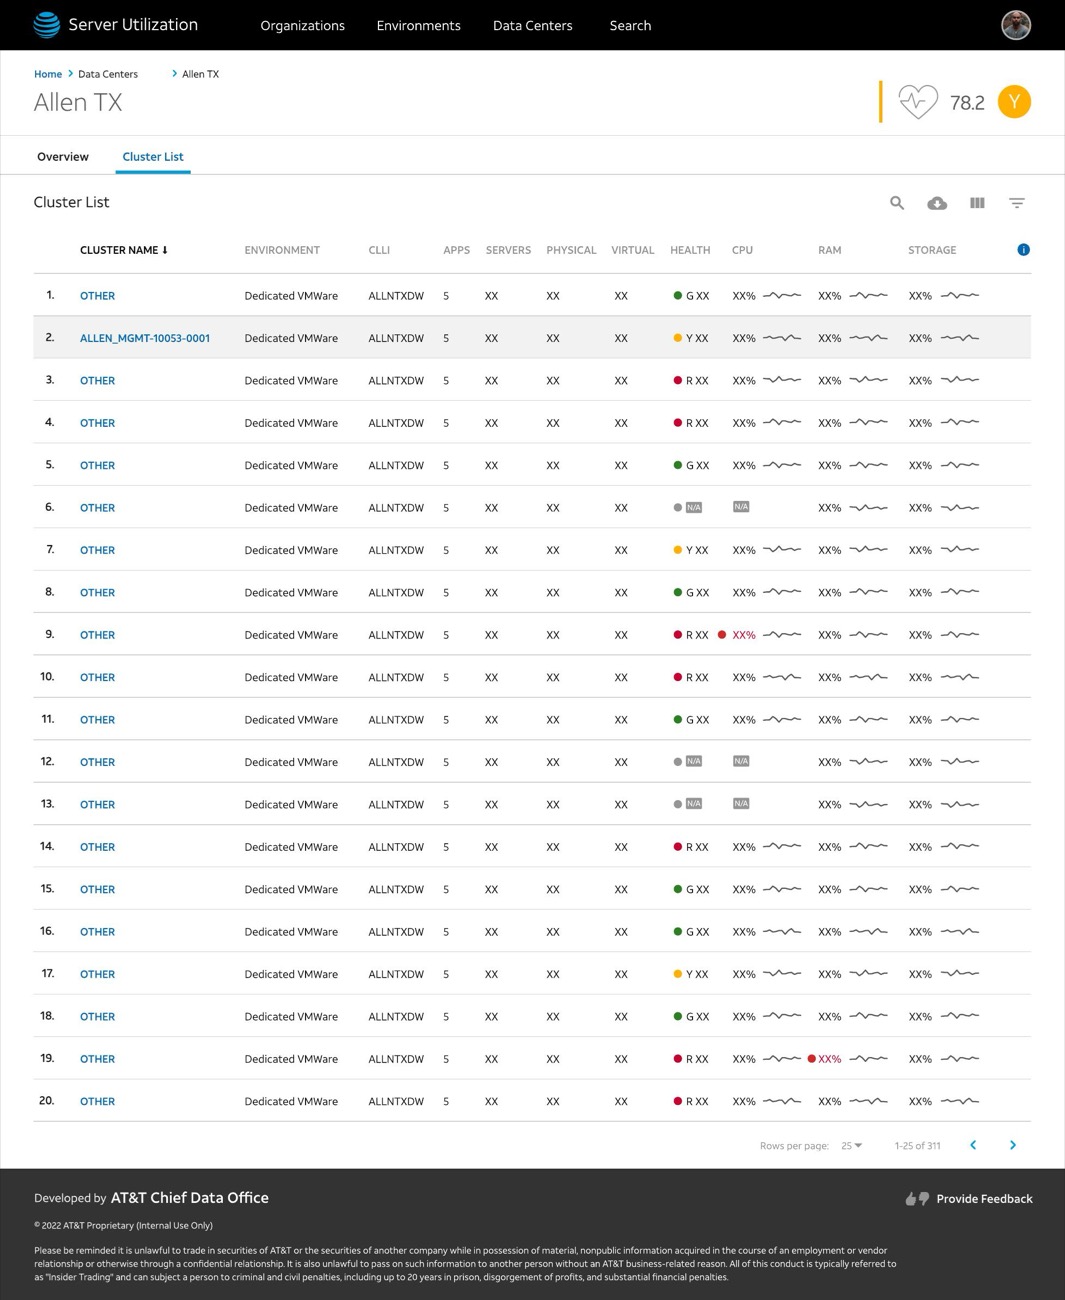Click the blue info icon in table header
This screenshot has height=1300, width=1065.
(x=1023, y=250)
